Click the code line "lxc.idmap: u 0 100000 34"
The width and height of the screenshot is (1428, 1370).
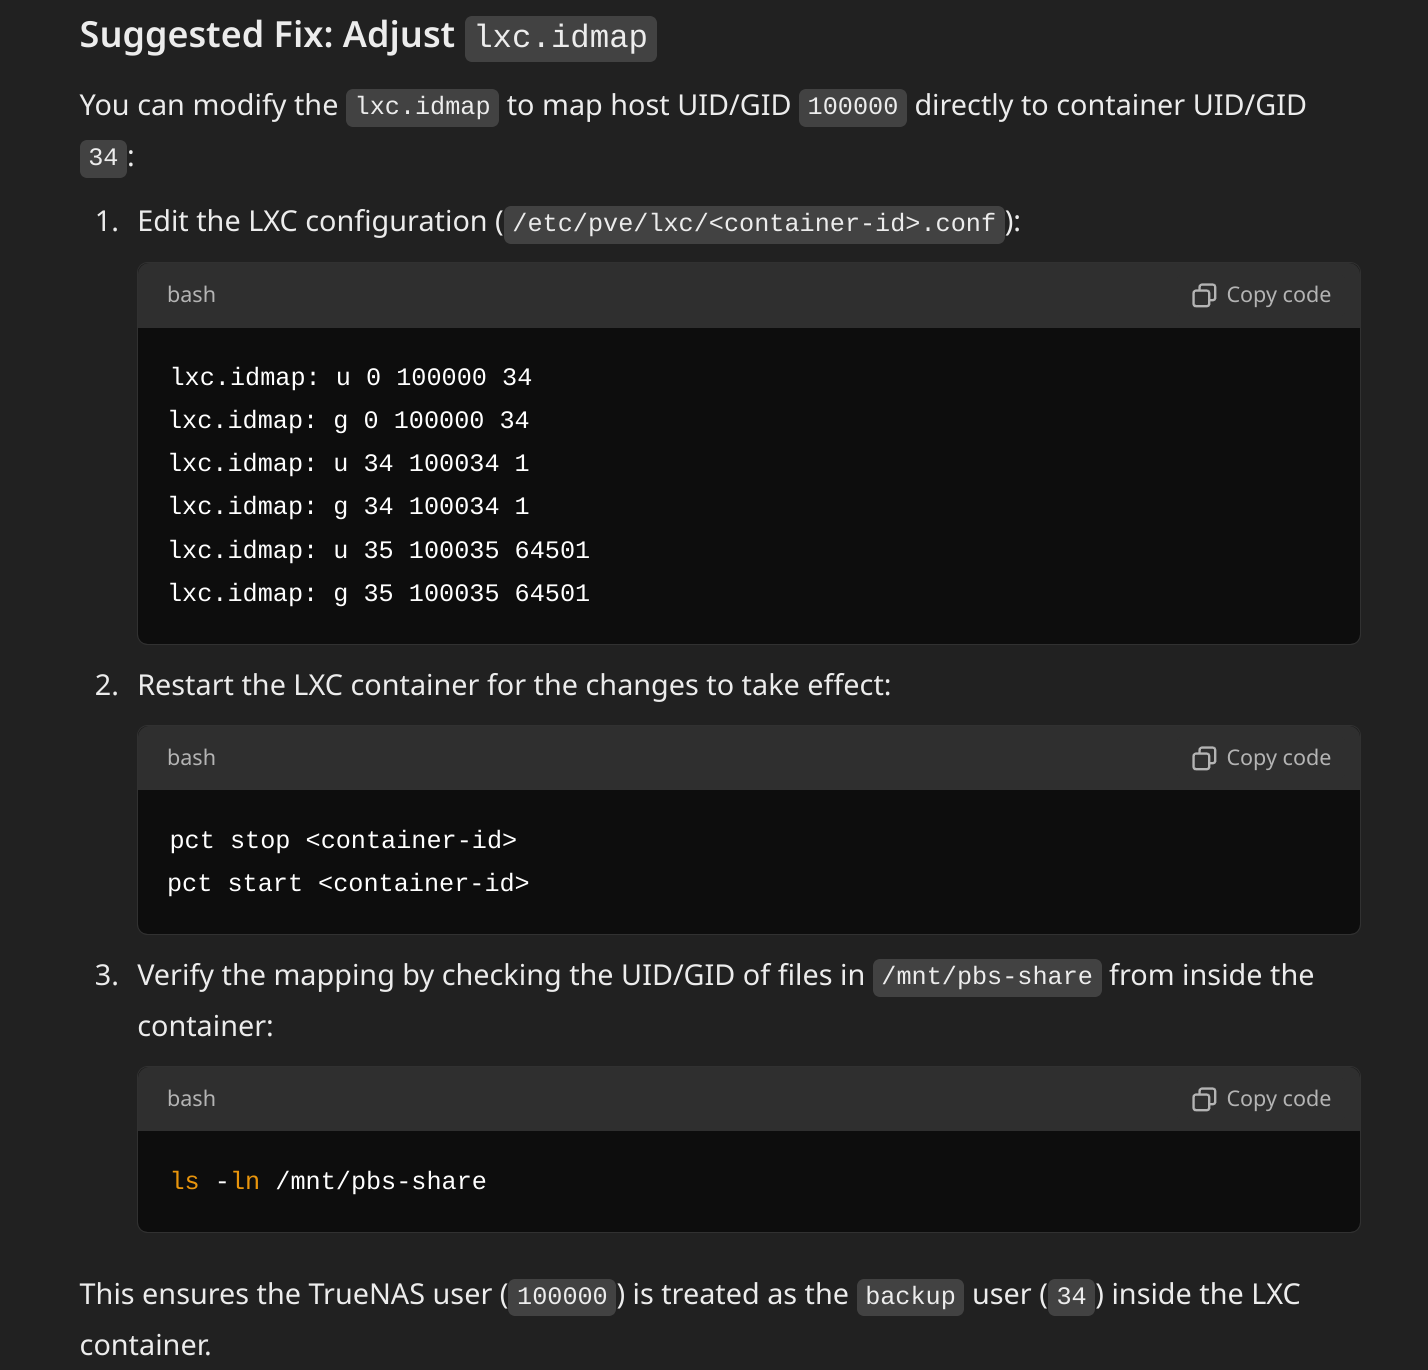click(351, 377)
